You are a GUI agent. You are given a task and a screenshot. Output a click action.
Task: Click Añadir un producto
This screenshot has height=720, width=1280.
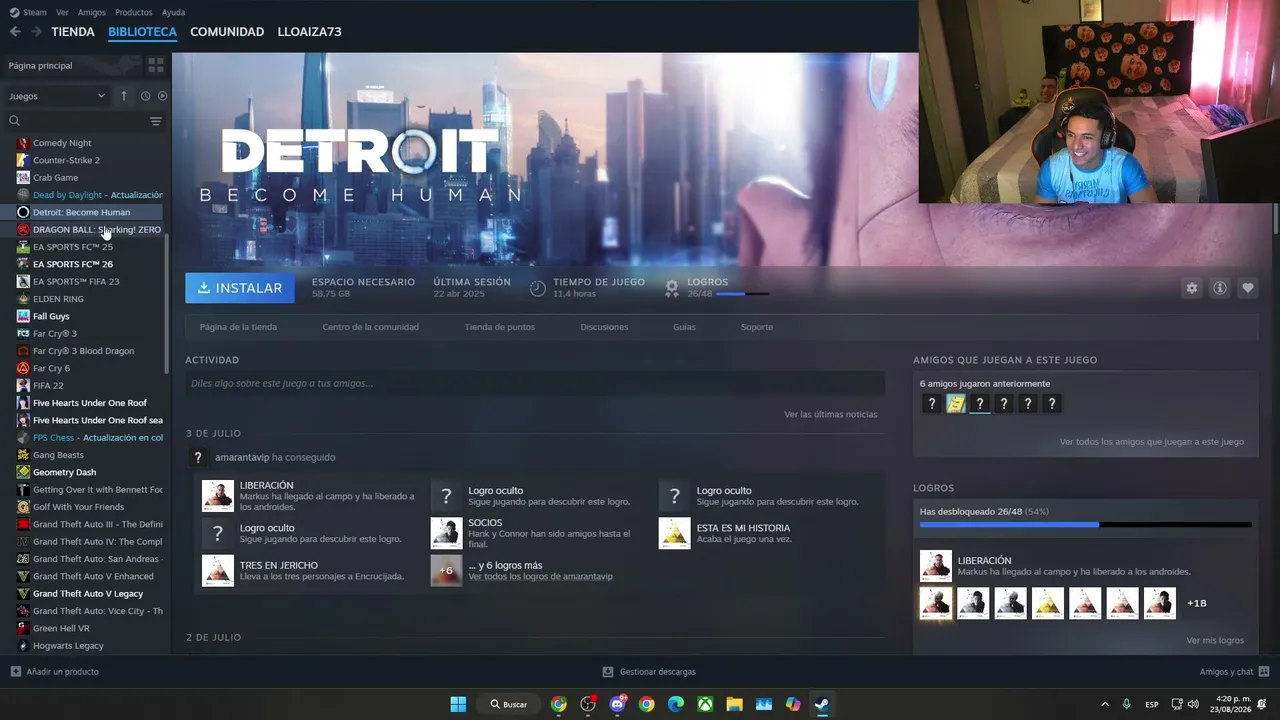pyautogui.click(x=55, y=672)
